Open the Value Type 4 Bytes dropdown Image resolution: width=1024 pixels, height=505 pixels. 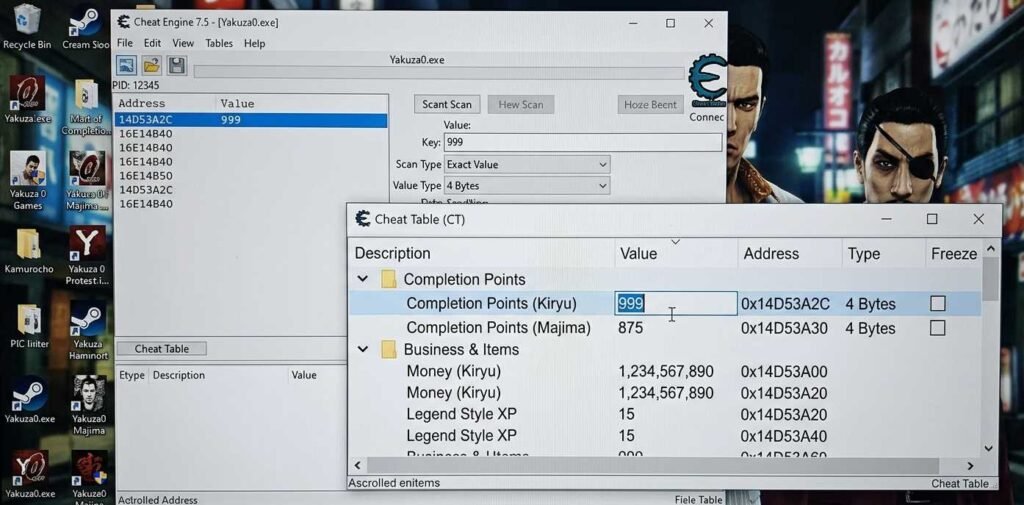527,186
